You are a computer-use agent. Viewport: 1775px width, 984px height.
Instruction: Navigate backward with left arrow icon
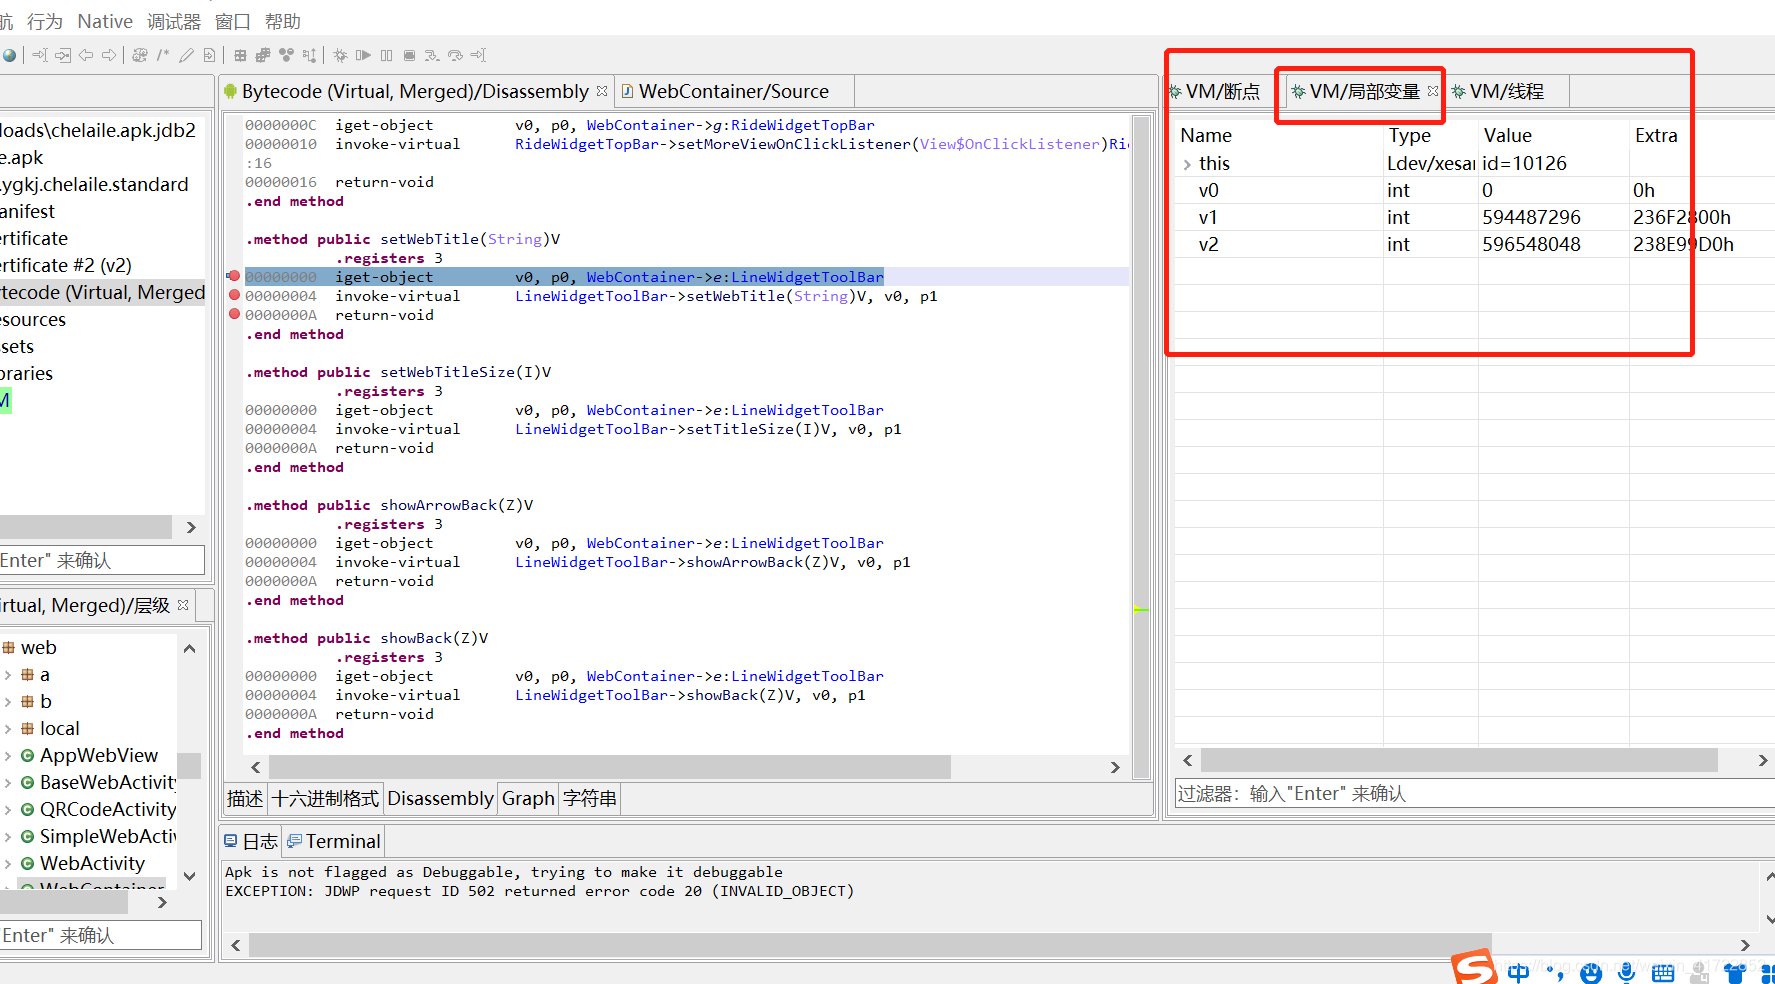click(86, 56)
